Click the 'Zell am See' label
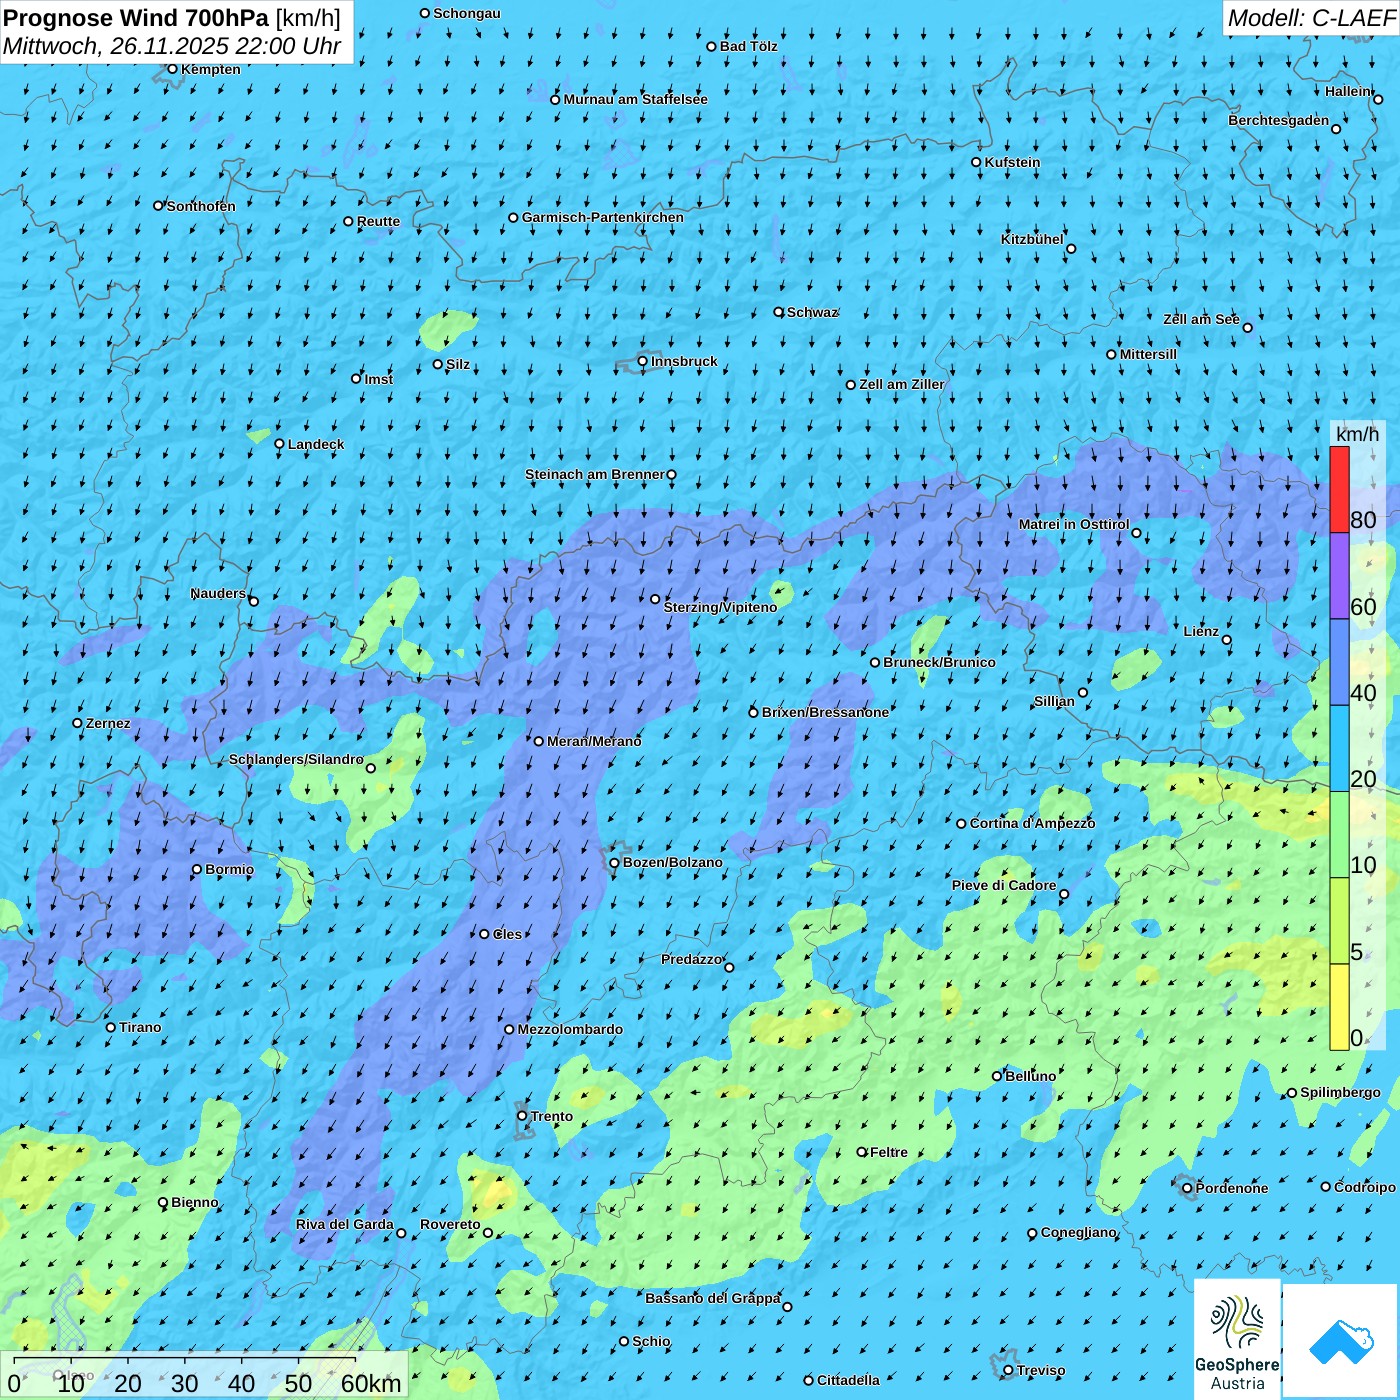 (1201, 319)
